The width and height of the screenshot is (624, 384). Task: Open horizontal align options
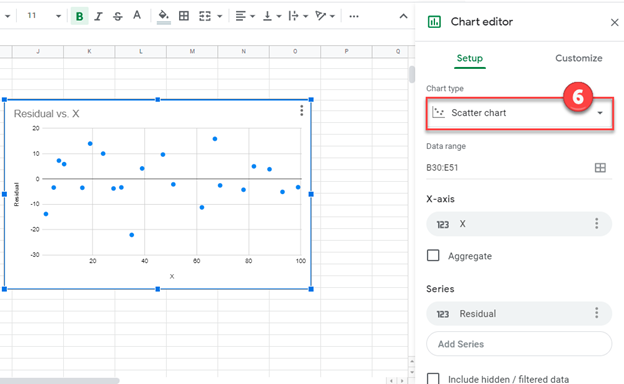tap(240, 16)
